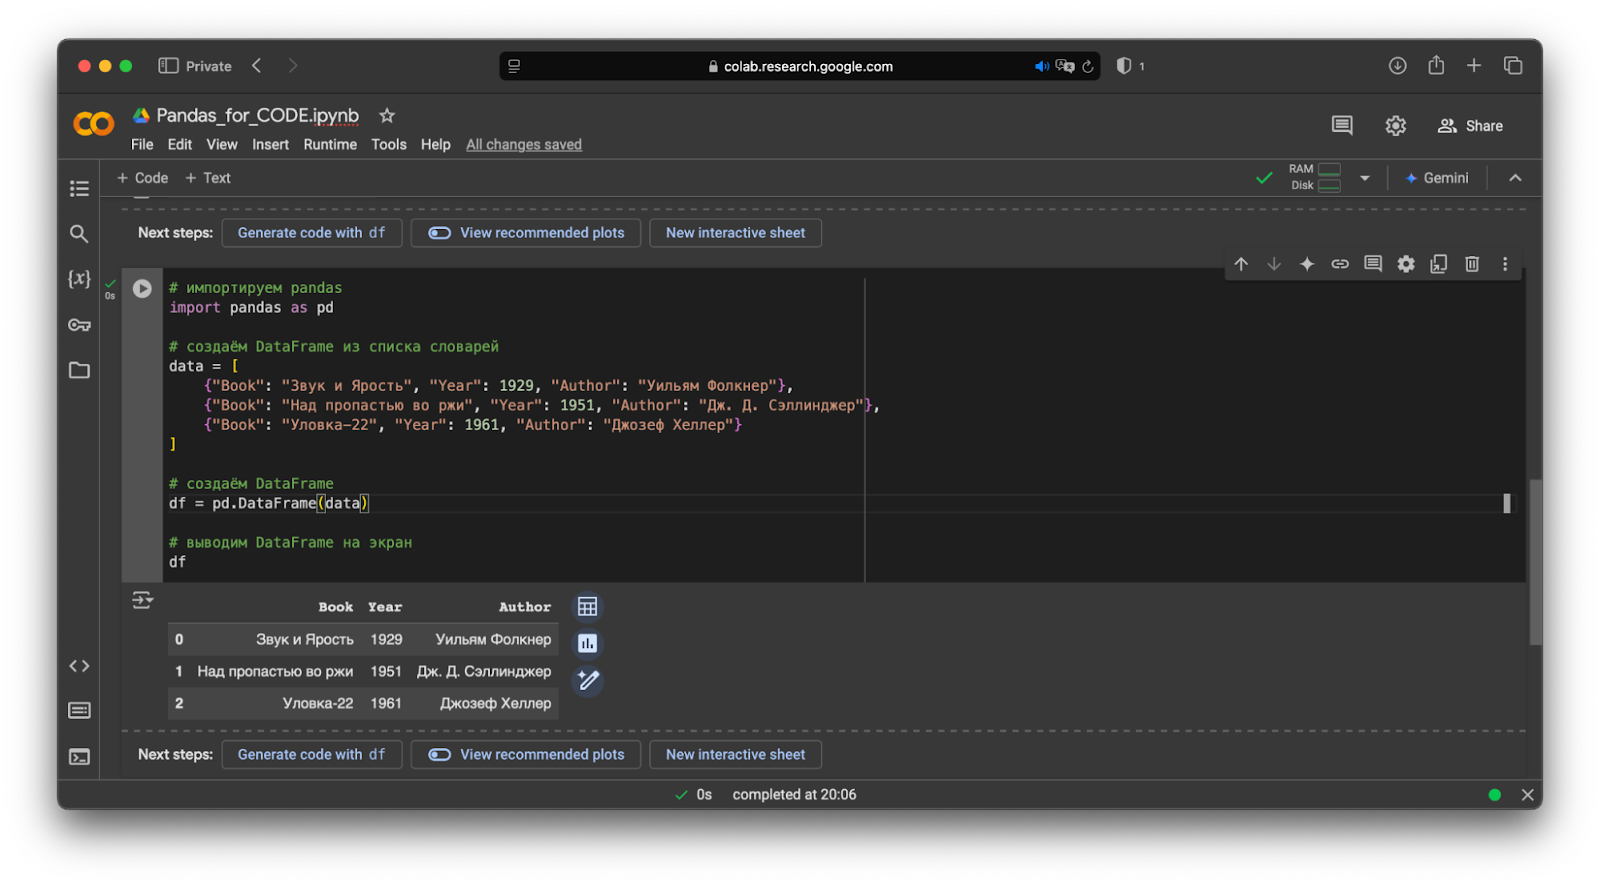The width and height of the screenshot is (1600, 886).
Task: Convert dataframe to interactive table icon
Action: [588, 607]
